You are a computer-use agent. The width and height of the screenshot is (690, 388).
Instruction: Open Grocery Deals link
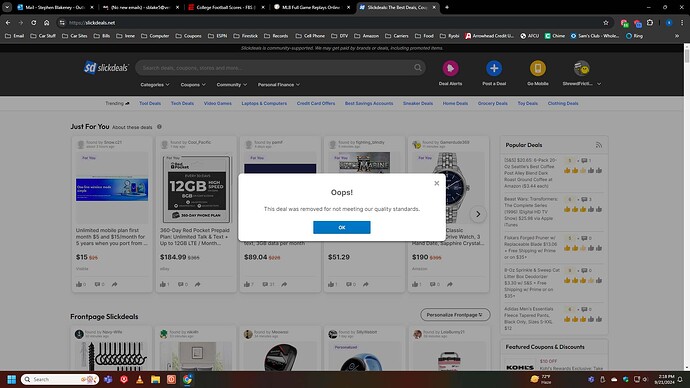(x=492, y=103)
